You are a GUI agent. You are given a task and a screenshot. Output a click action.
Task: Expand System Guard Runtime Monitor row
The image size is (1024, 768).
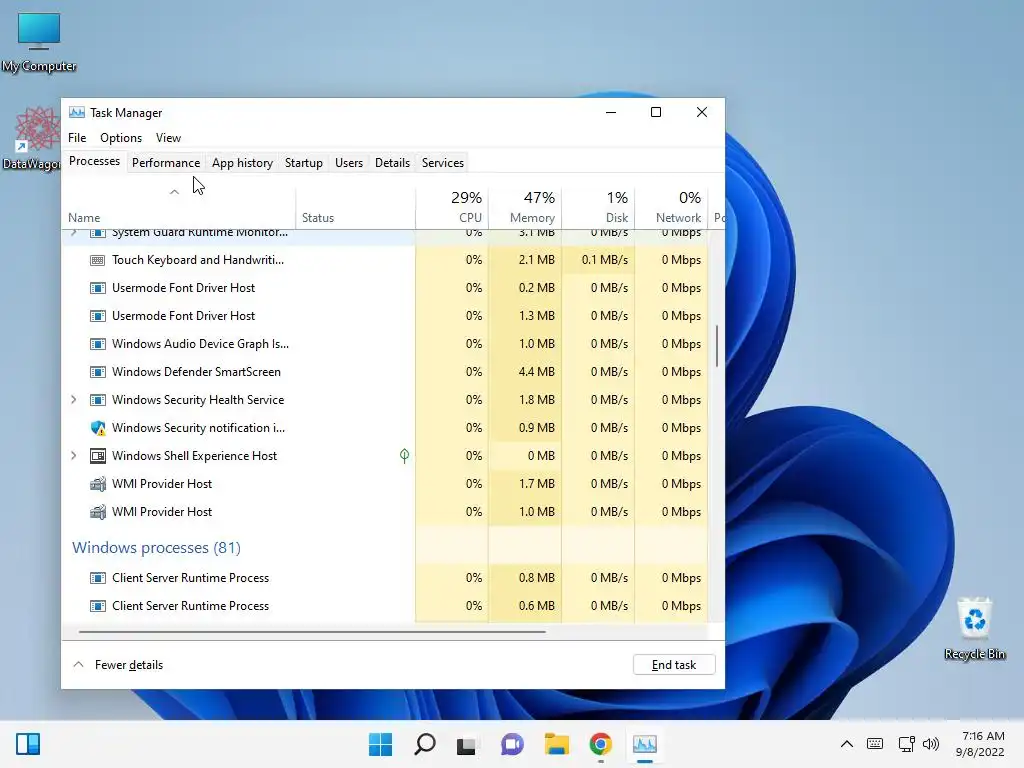tap(74, 232)
